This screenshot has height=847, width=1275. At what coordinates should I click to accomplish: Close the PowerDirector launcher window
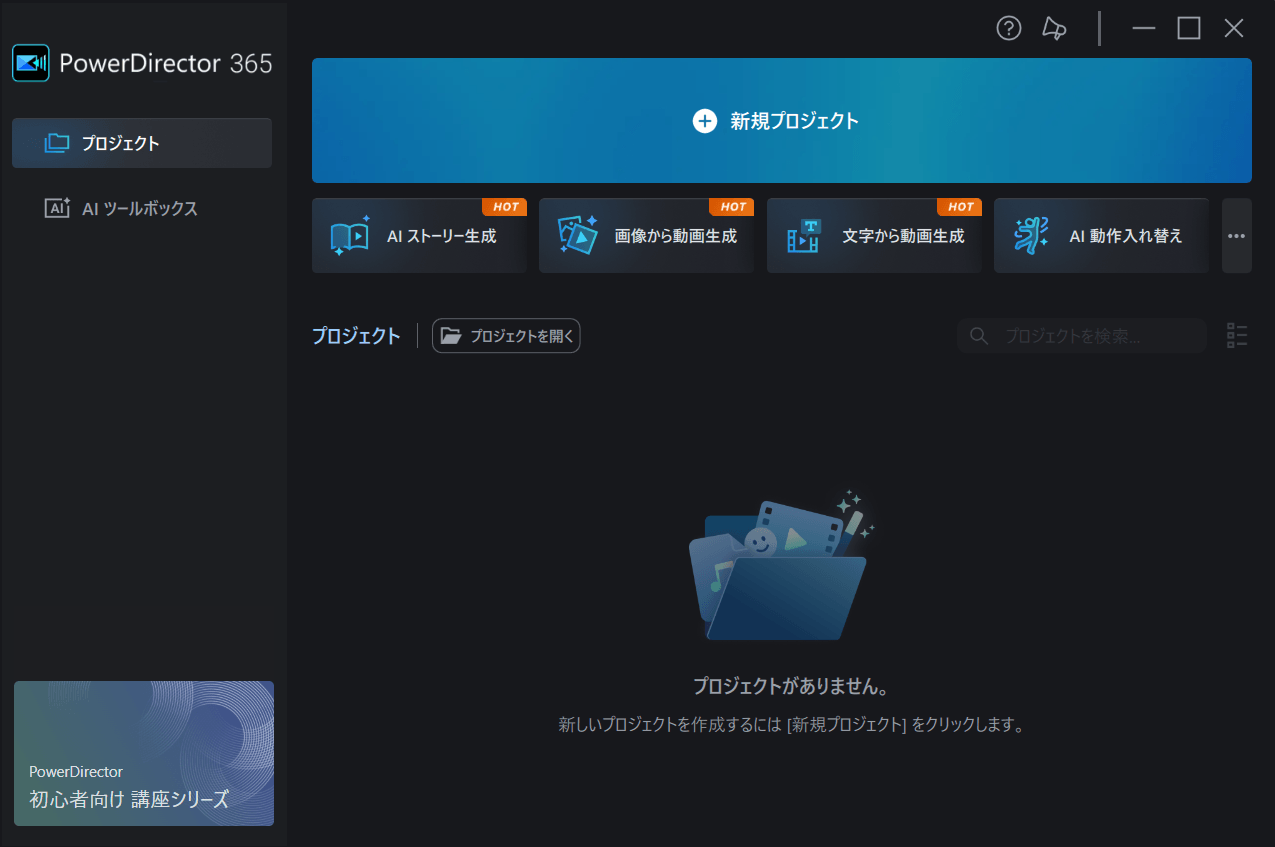1234,29
